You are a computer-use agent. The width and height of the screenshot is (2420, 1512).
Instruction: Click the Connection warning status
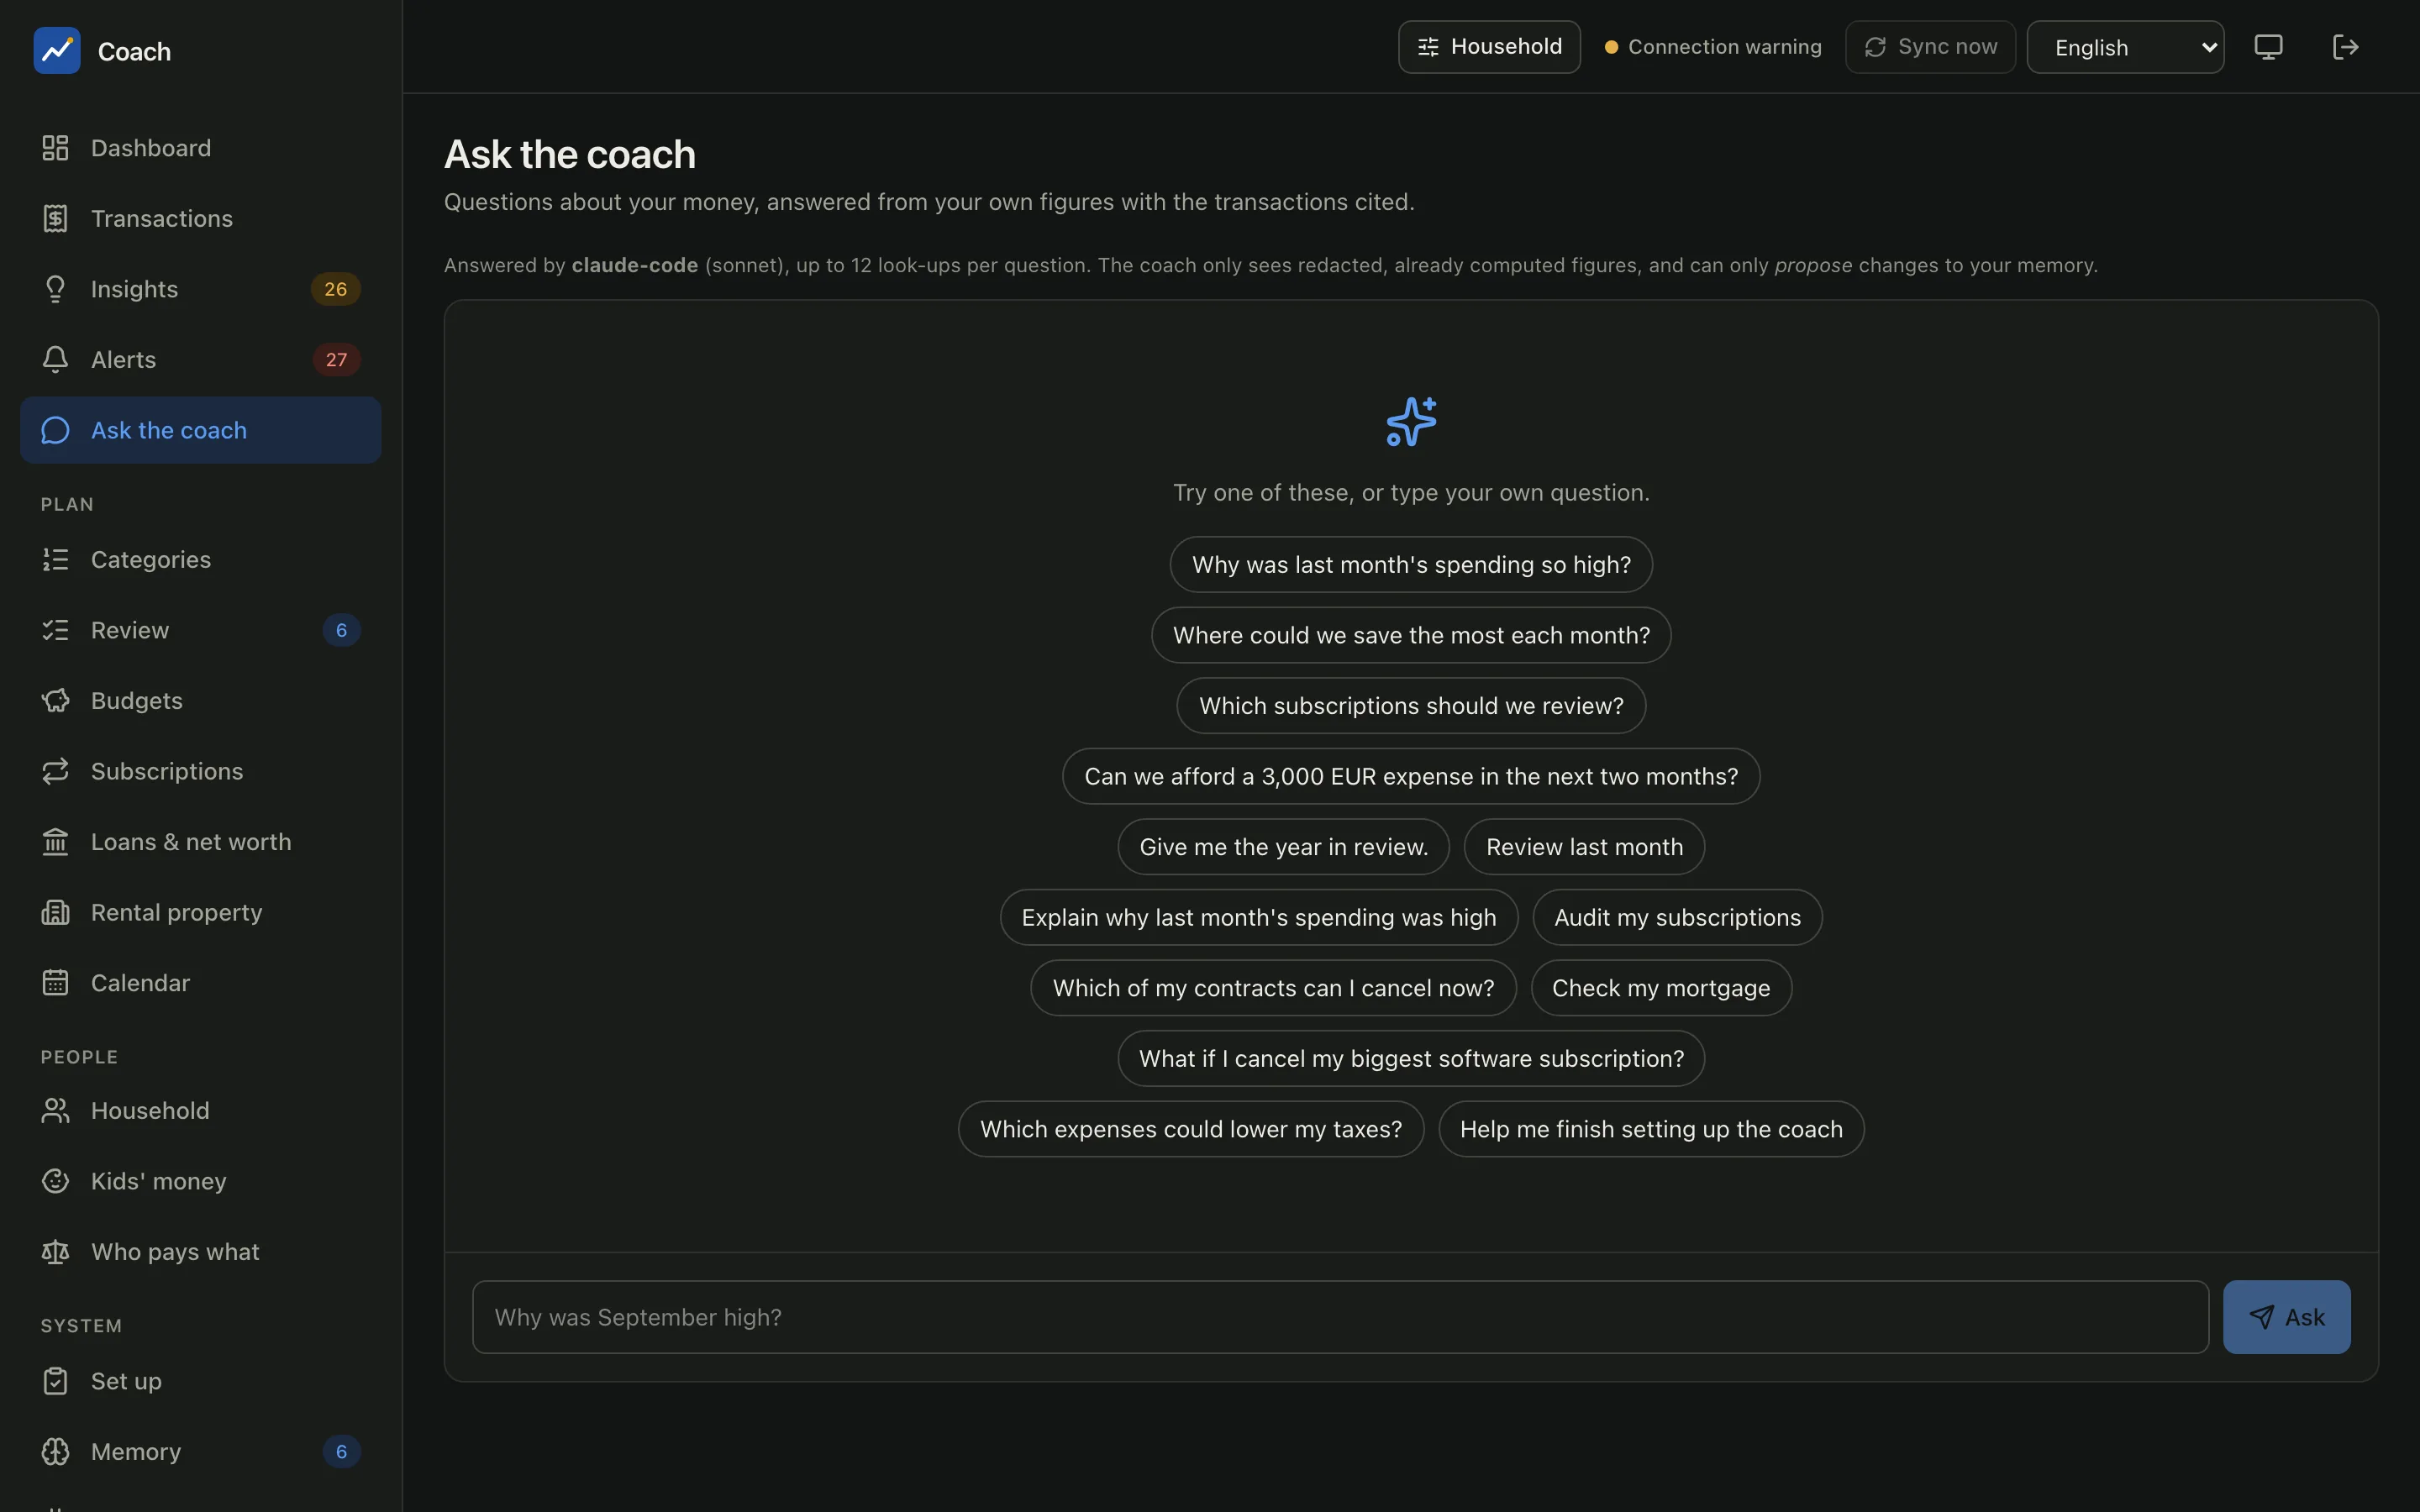tap(1713, 47)
